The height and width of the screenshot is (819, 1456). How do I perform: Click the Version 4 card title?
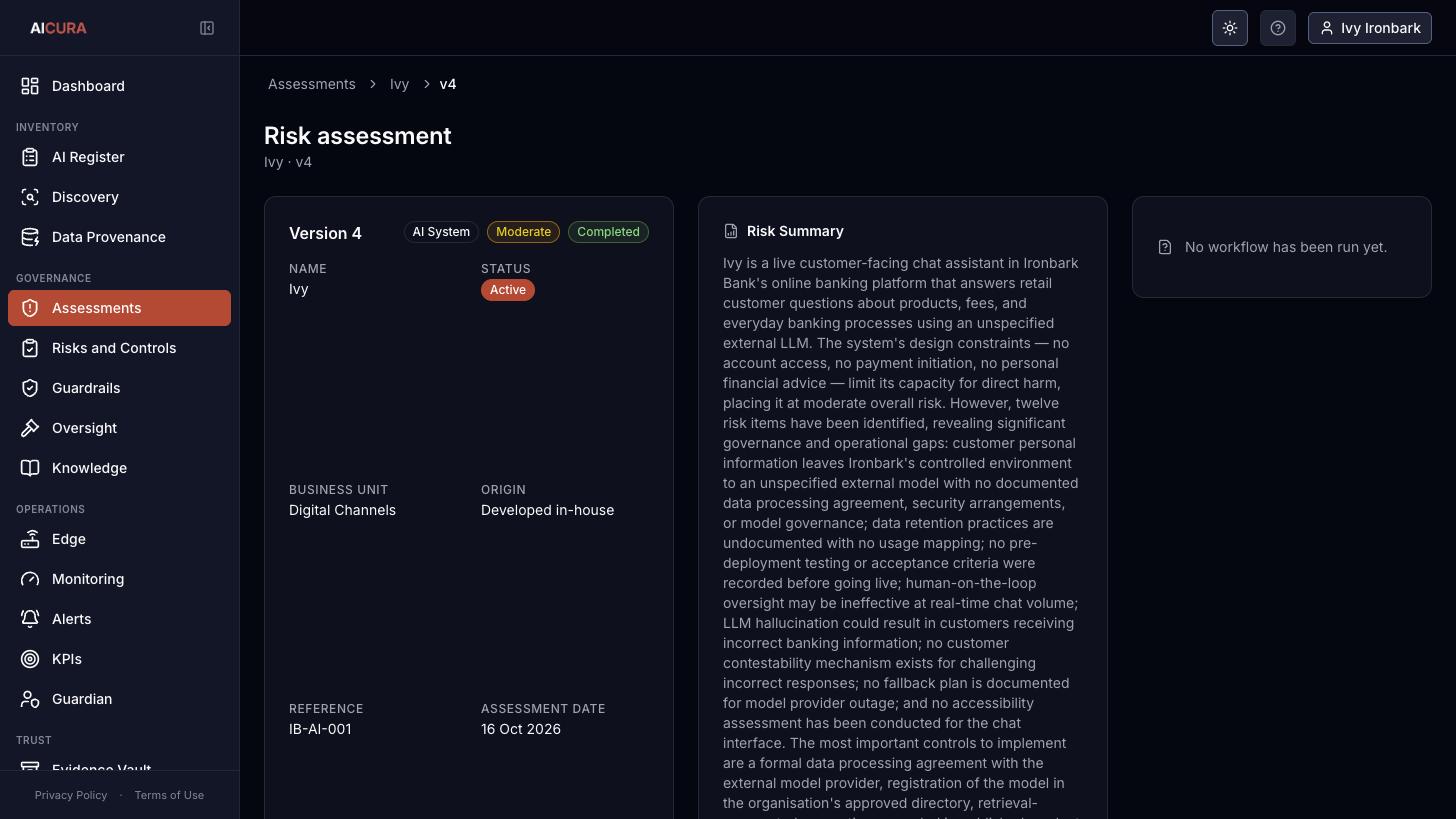coord(325,233)
